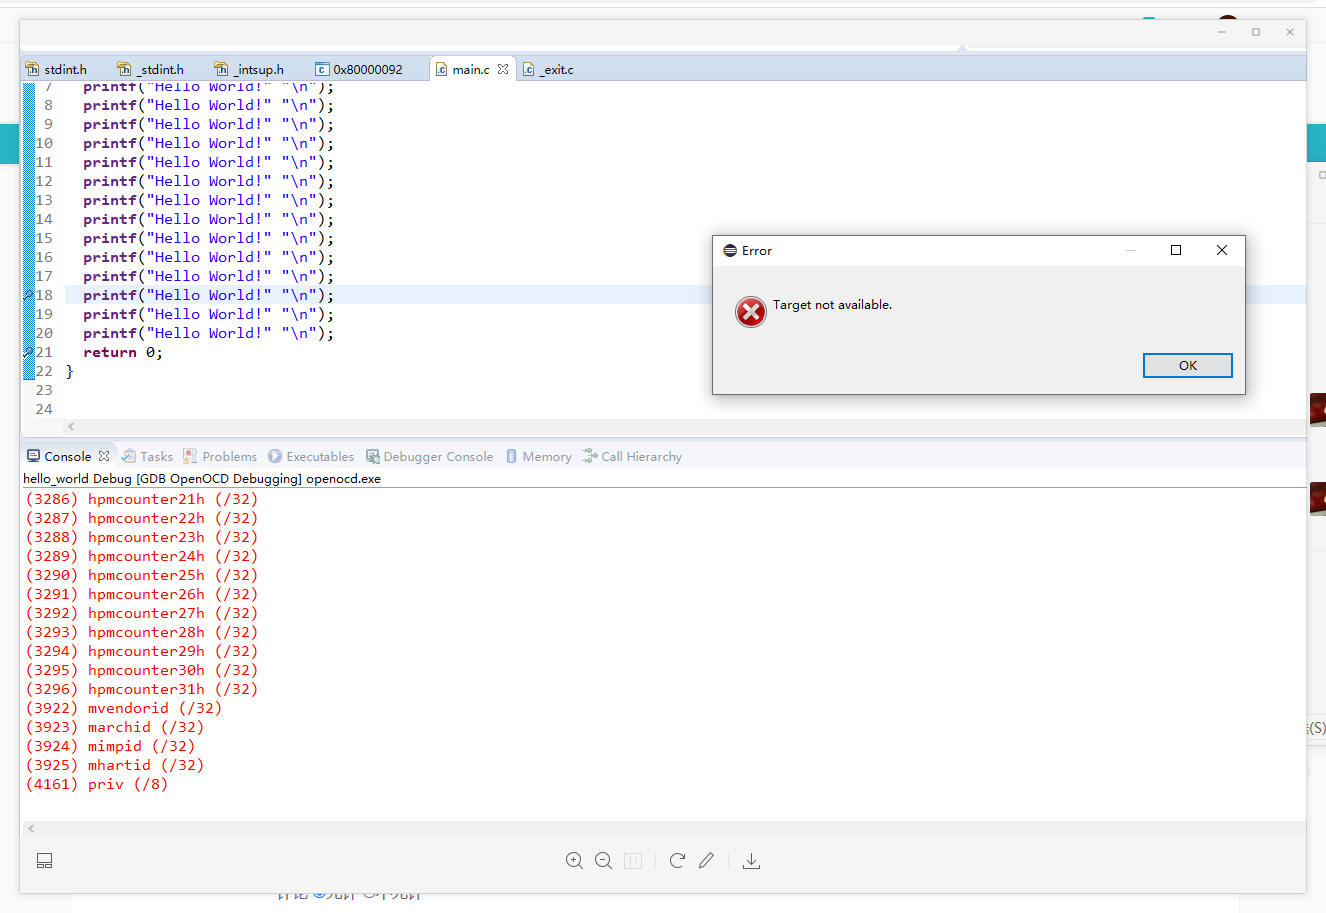Open the Call Hierarchy view
The height and width of the screenshot is (913, 1326).
pos(632,456)
